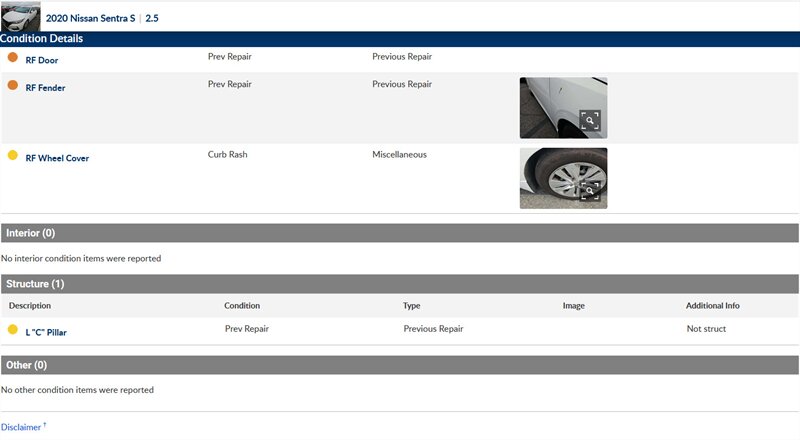Collapse the Other (0) section header
The height and width of the screenshot is (440, 800).
coord(400,365)
